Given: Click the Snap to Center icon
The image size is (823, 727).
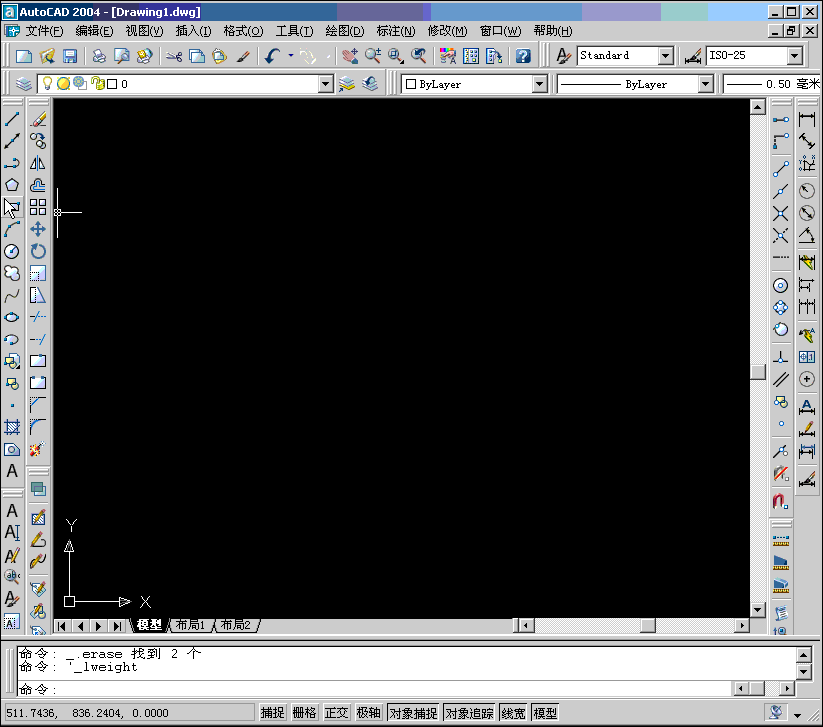Looking at the screenshot, I should pyautogui.click(x=780, y=286).
